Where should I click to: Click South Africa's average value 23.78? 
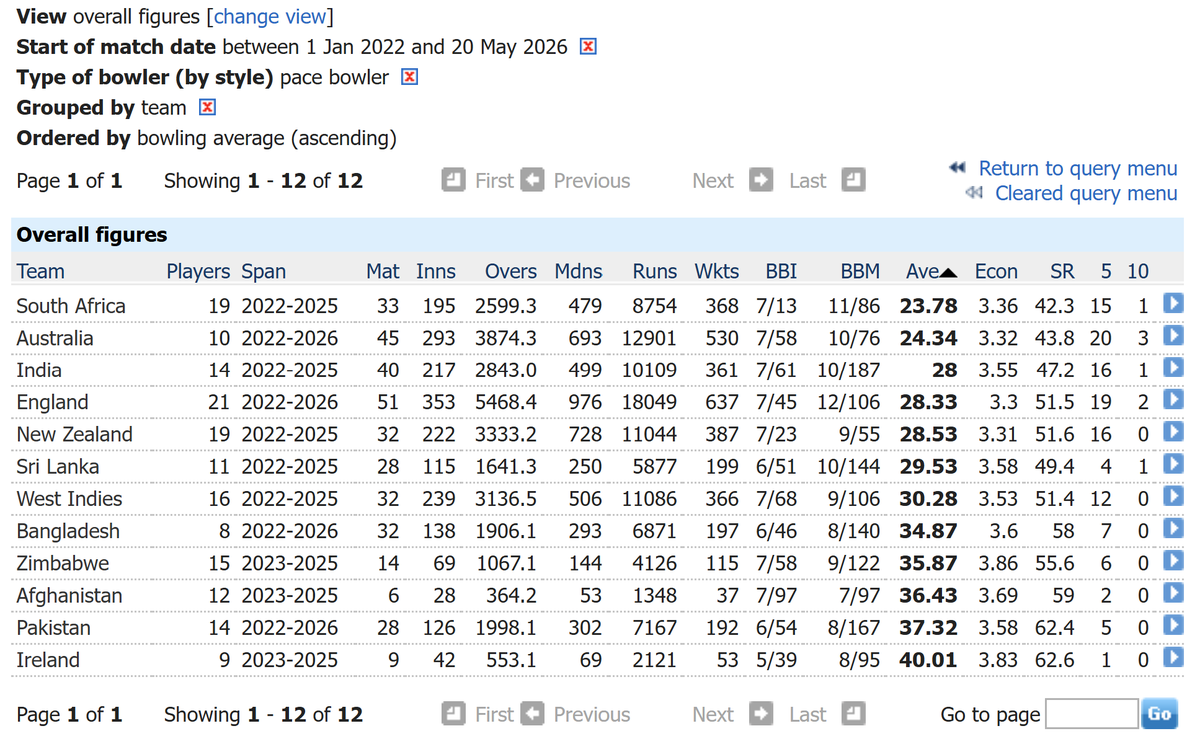[x=928, y=305]
